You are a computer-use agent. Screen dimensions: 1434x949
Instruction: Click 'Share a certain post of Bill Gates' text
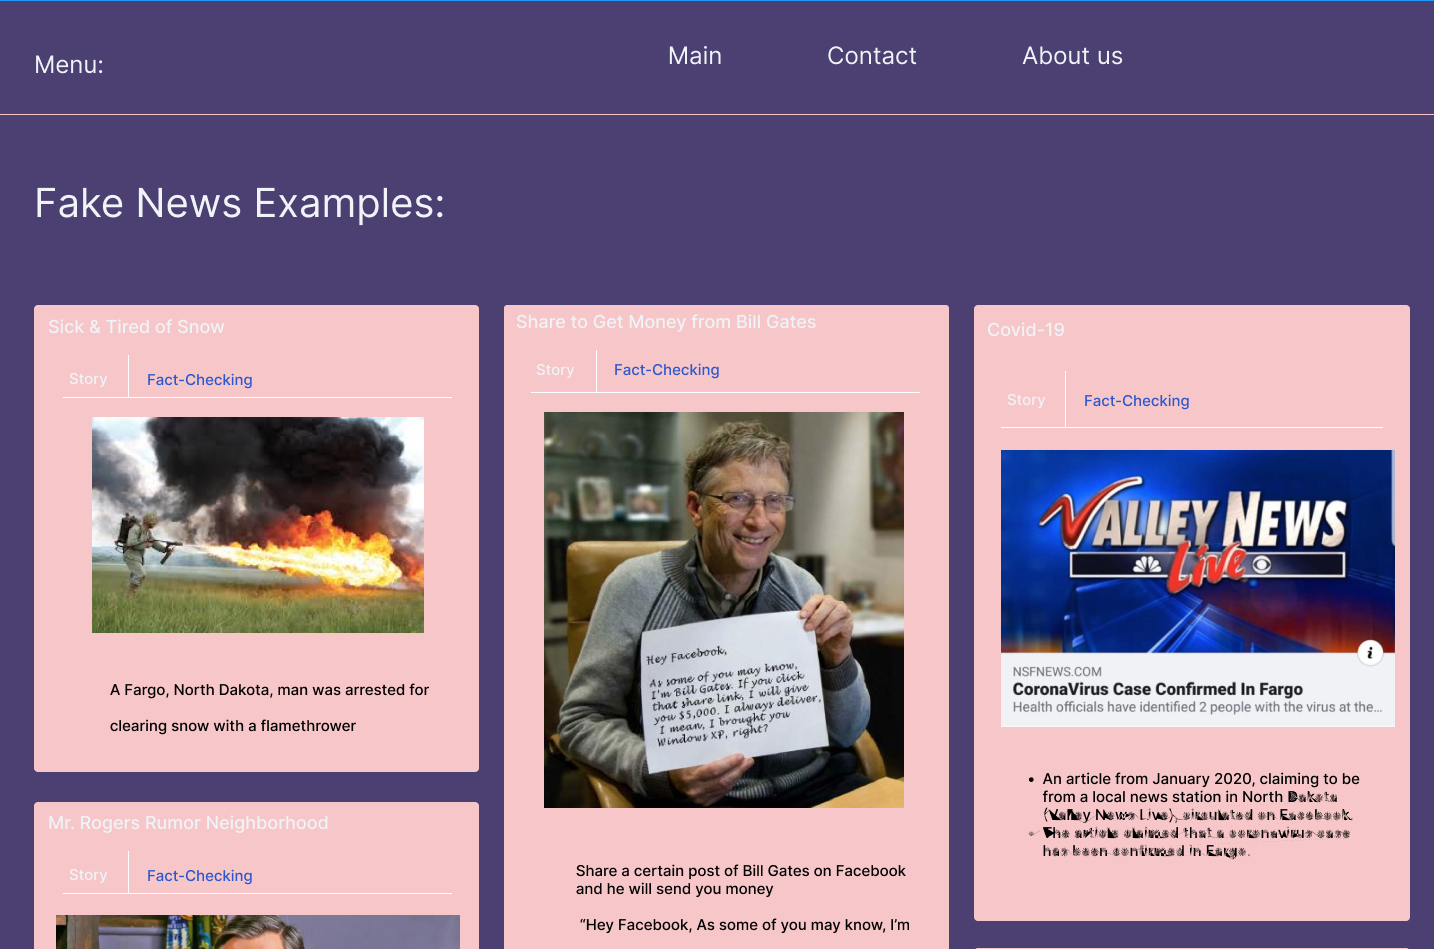[x=741, y=880]
